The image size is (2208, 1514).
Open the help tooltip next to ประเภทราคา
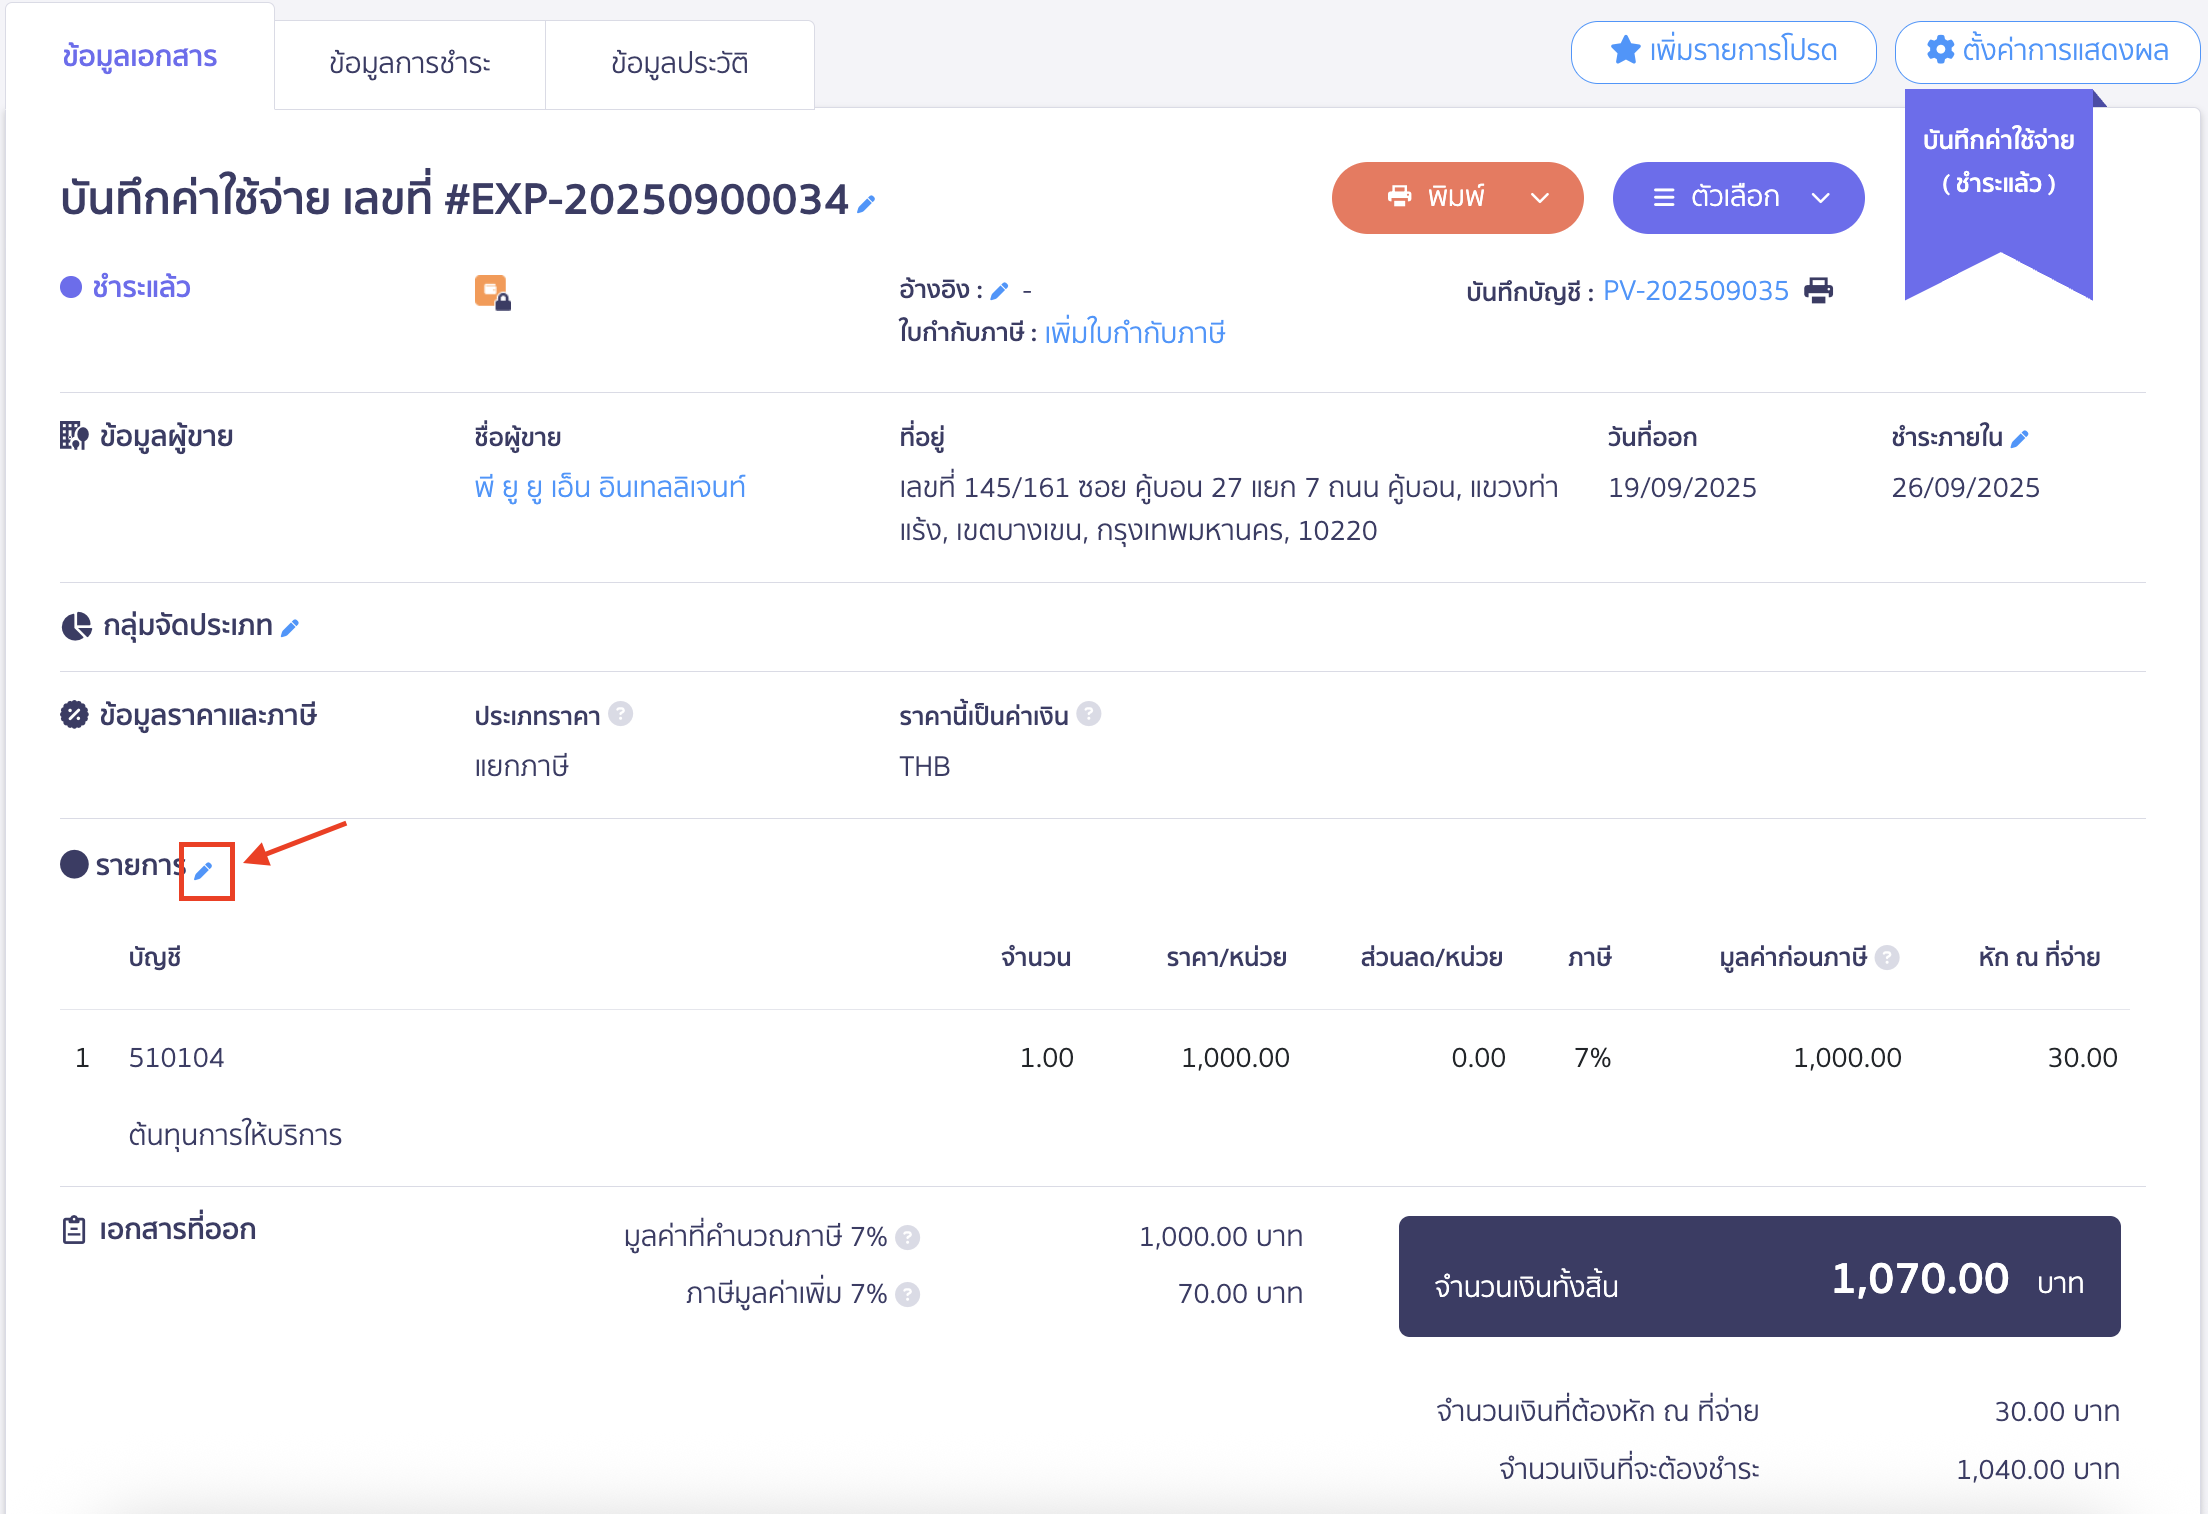(x=621, y=714)
